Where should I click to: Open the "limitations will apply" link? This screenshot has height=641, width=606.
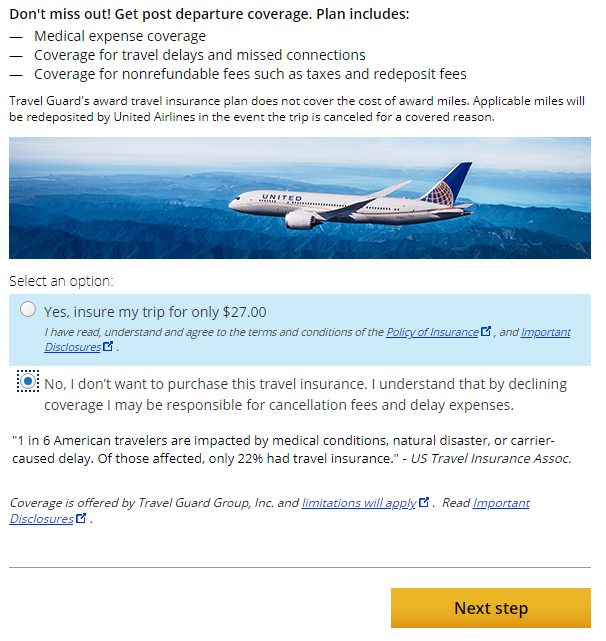(x=359, y=503)
